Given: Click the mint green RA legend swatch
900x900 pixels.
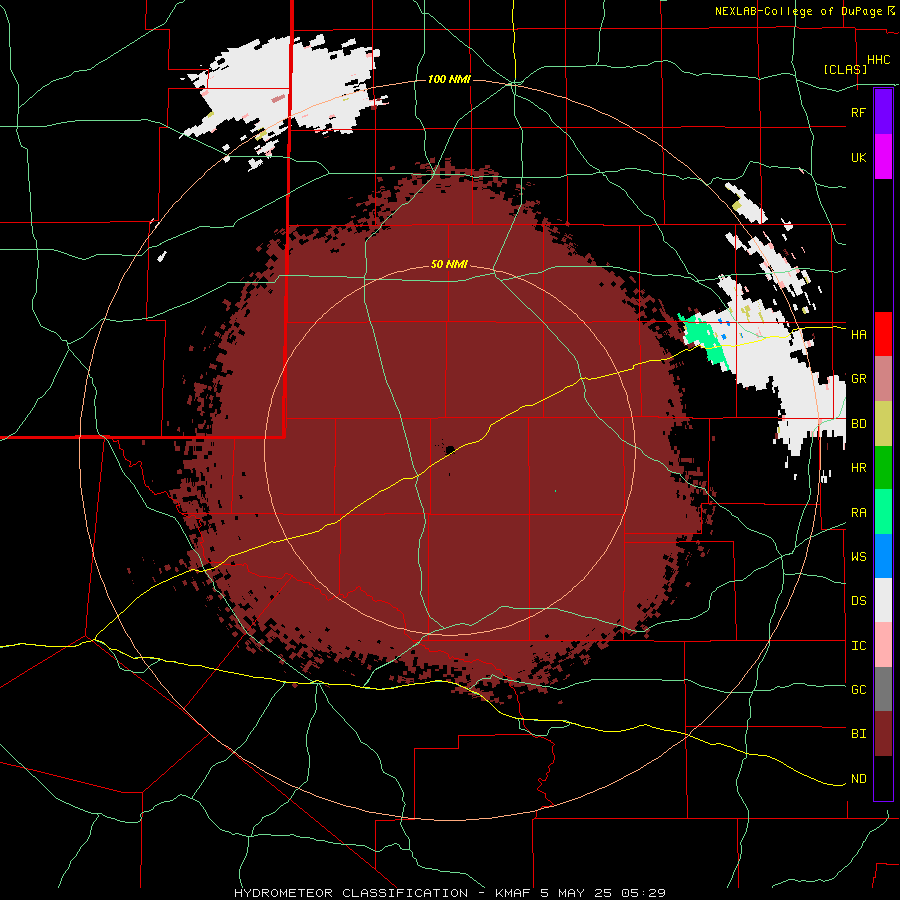Looking at the screenshot, I should click(883, 512).
